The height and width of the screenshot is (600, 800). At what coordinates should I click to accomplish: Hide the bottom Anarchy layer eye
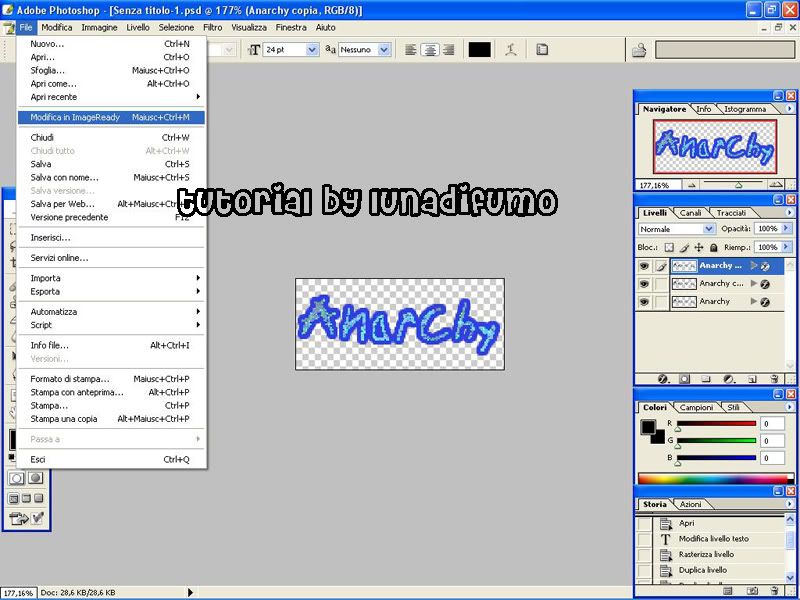(644, 302)
